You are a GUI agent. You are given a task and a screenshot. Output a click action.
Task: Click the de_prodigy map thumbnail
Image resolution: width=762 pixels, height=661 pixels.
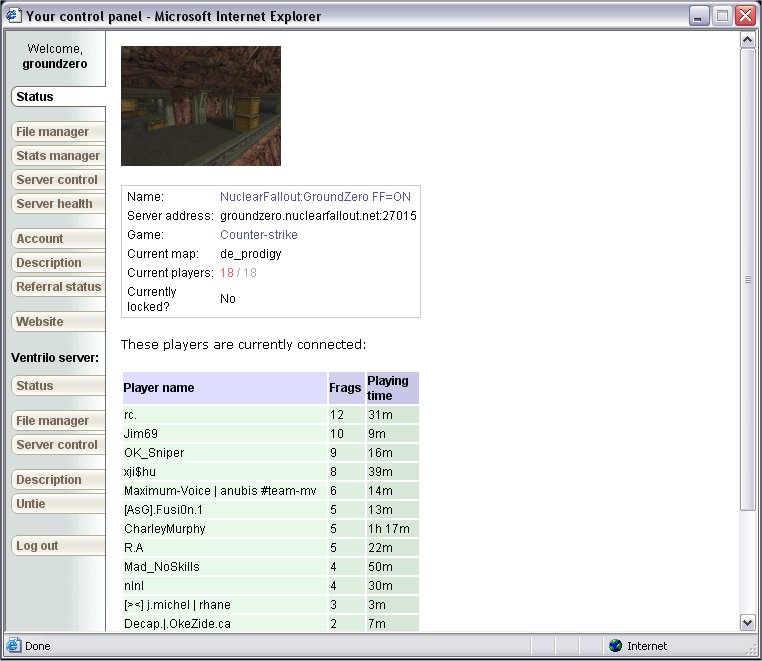201,106
